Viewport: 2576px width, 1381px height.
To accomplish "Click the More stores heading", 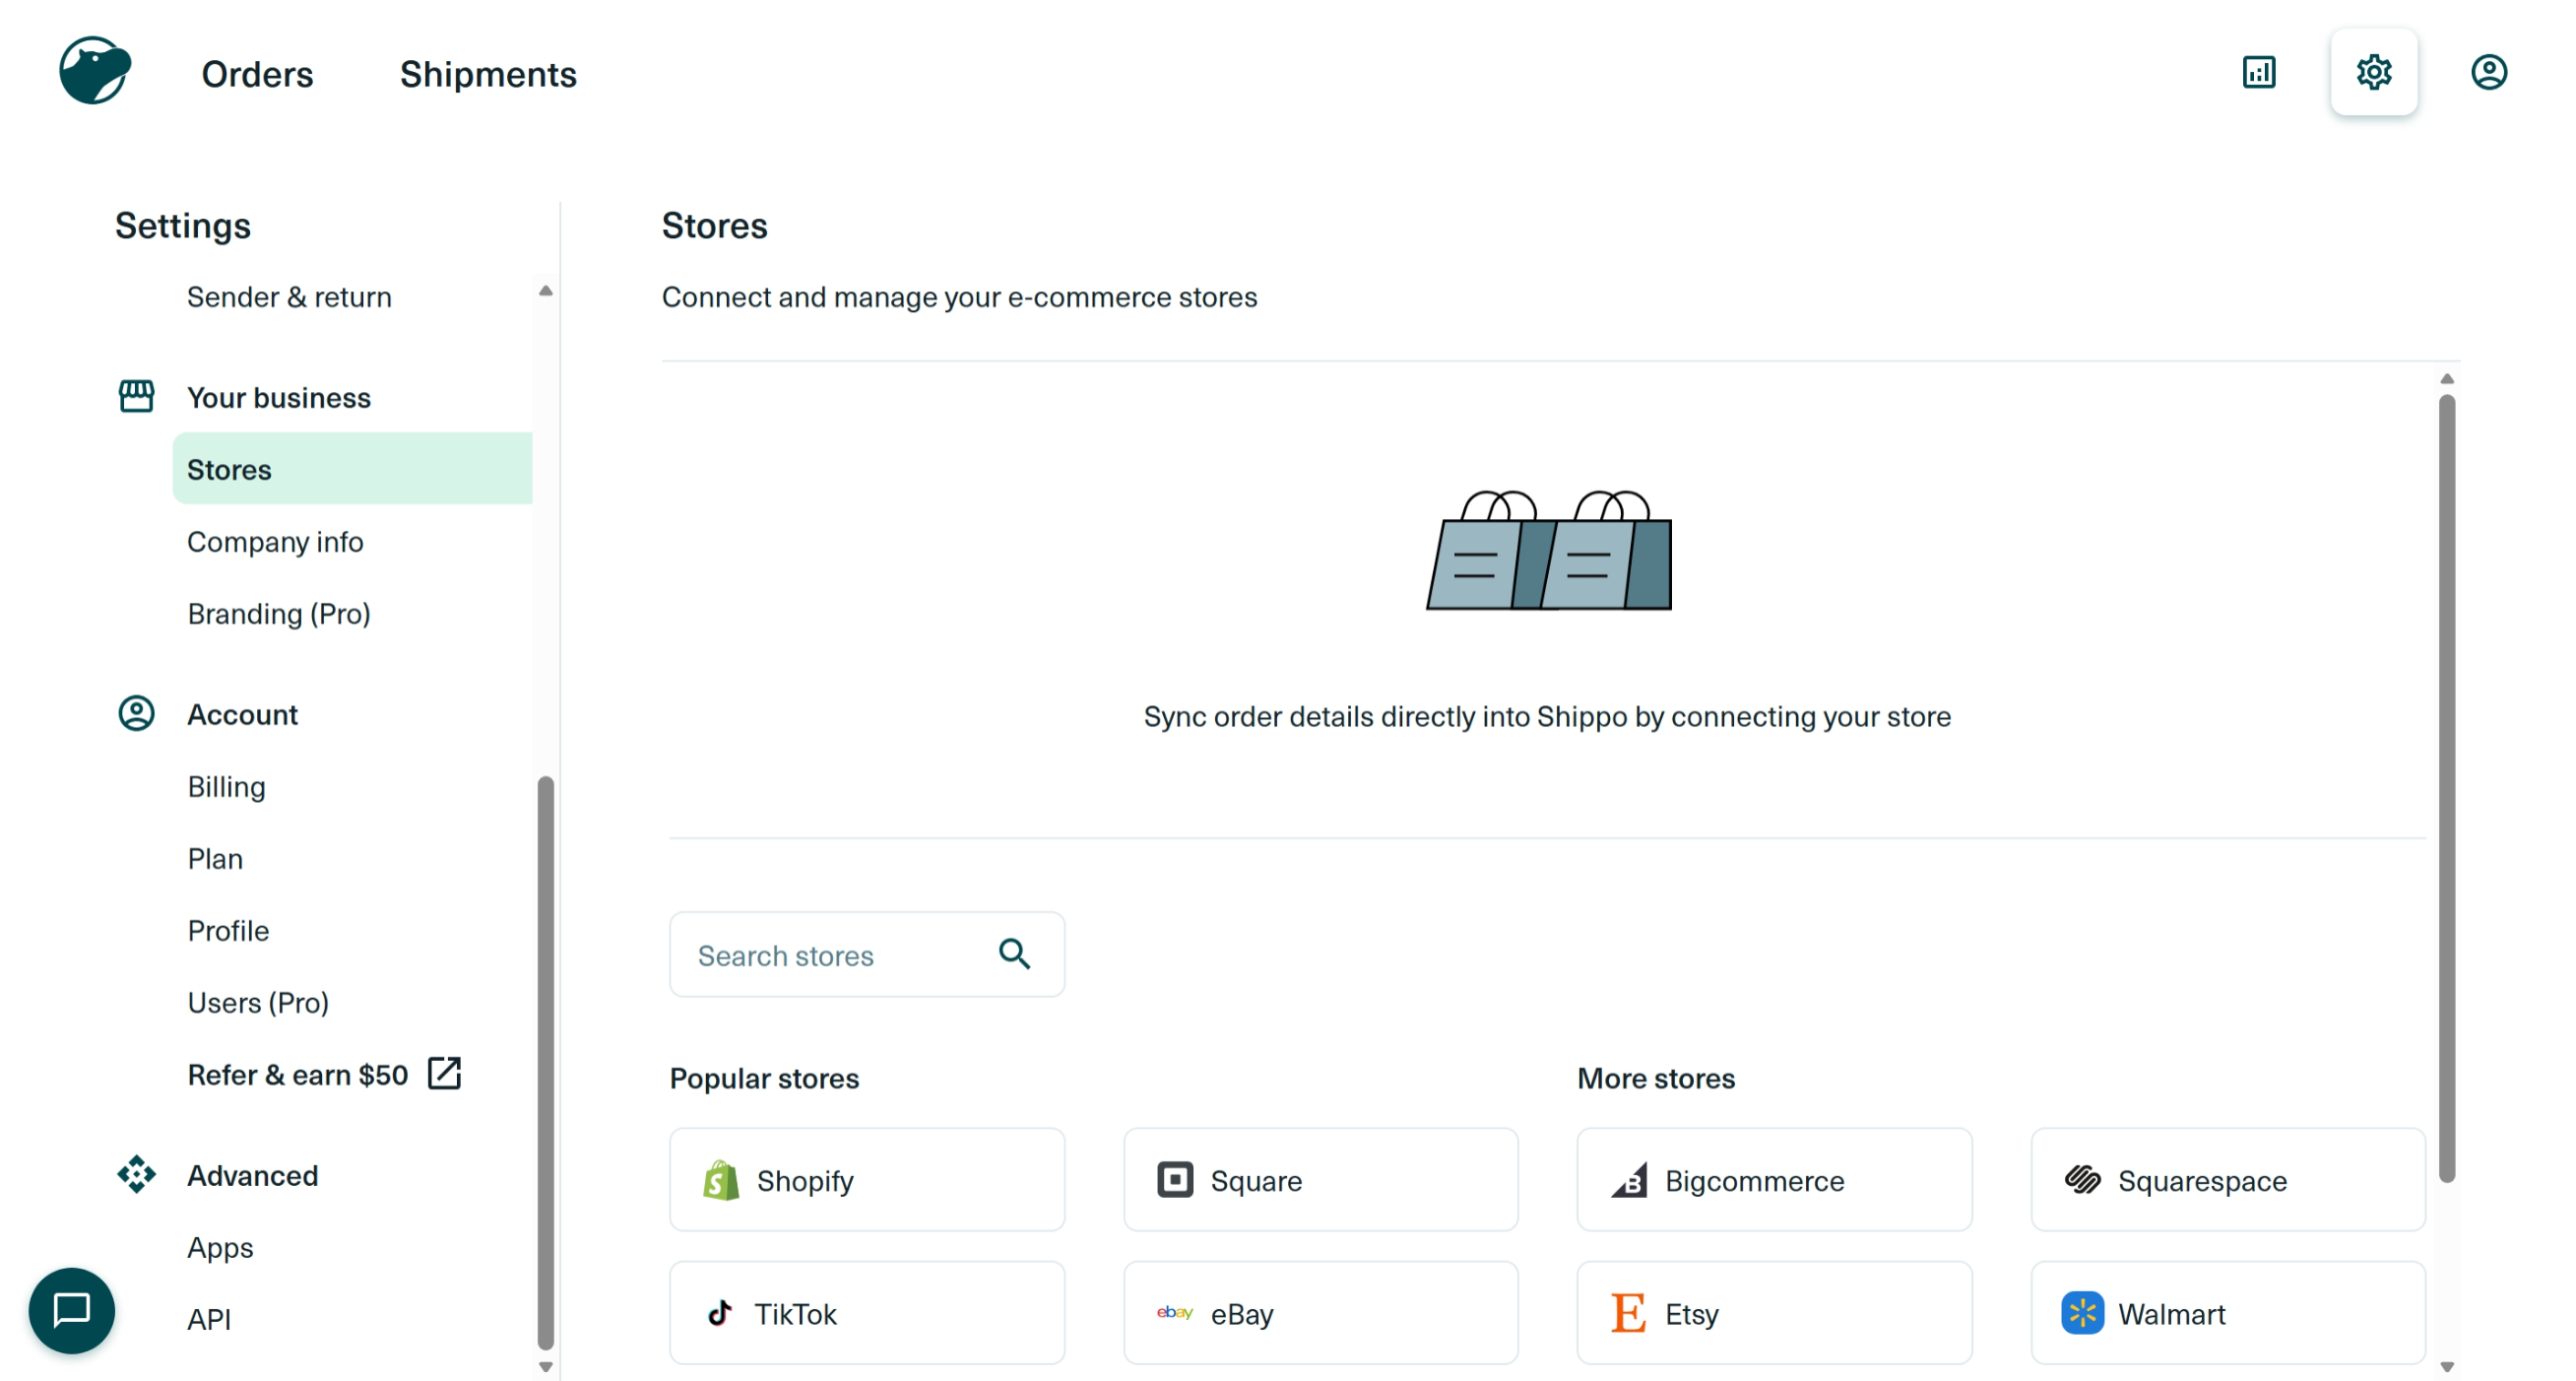I will click(1656, 1078).
